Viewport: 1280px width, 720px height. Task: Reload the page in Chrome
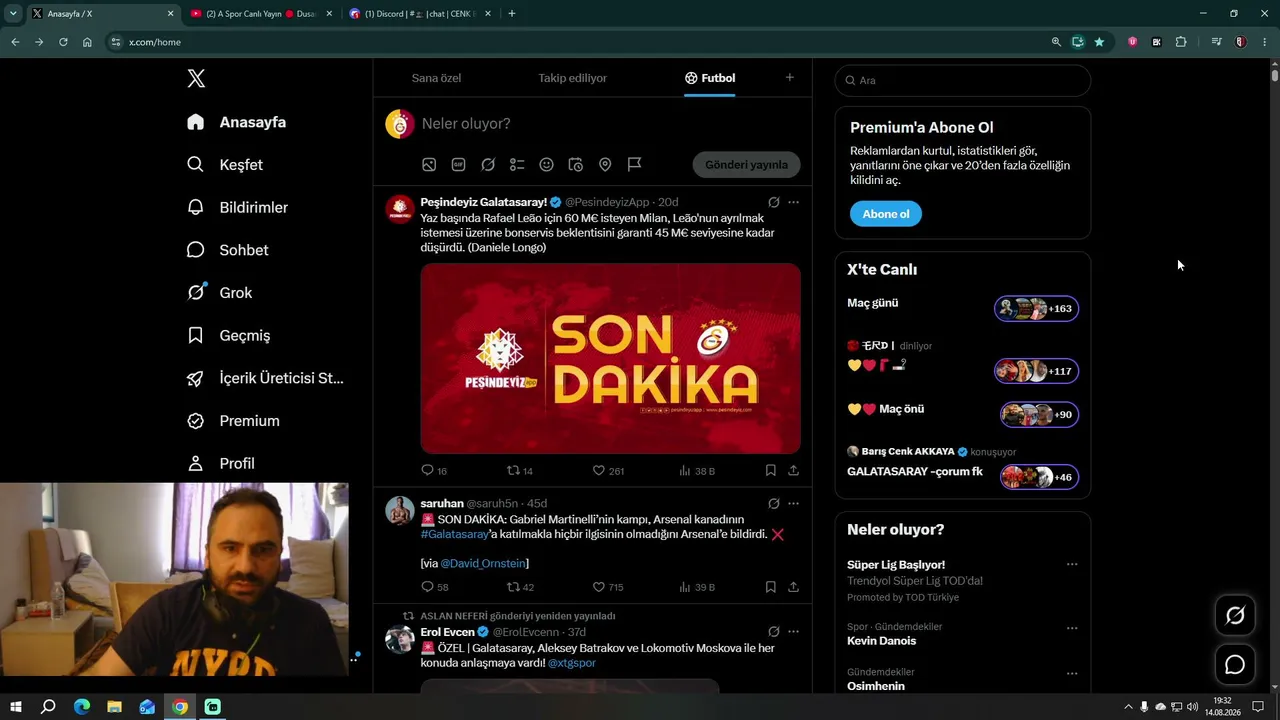coord(63,42)
